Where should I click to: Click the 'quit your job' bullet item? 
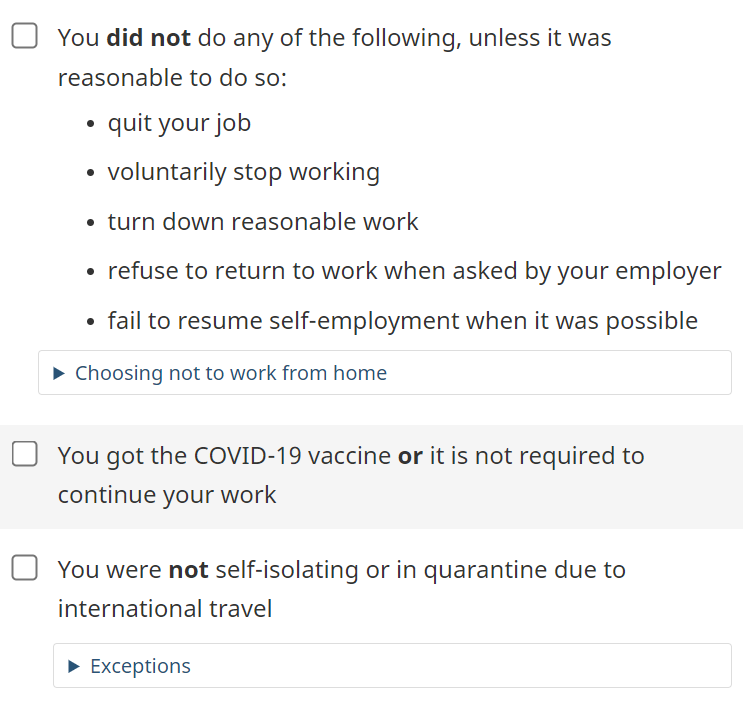point(179,123)
